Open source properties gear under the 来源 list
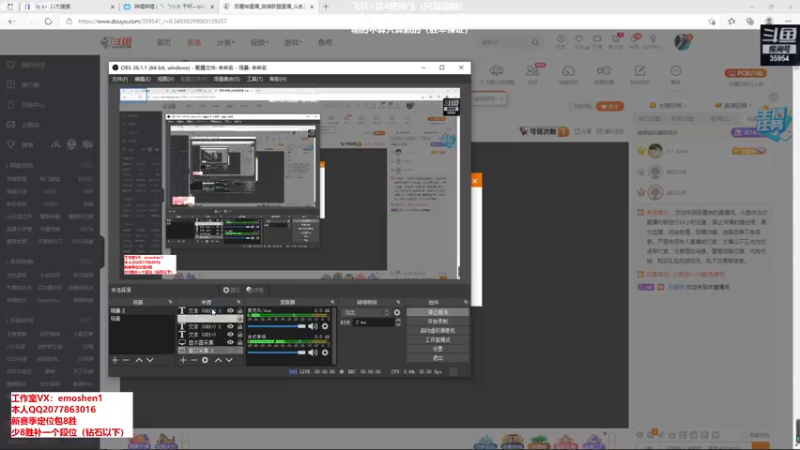Screen dimensions: 800x450 (x=205, y=360)
